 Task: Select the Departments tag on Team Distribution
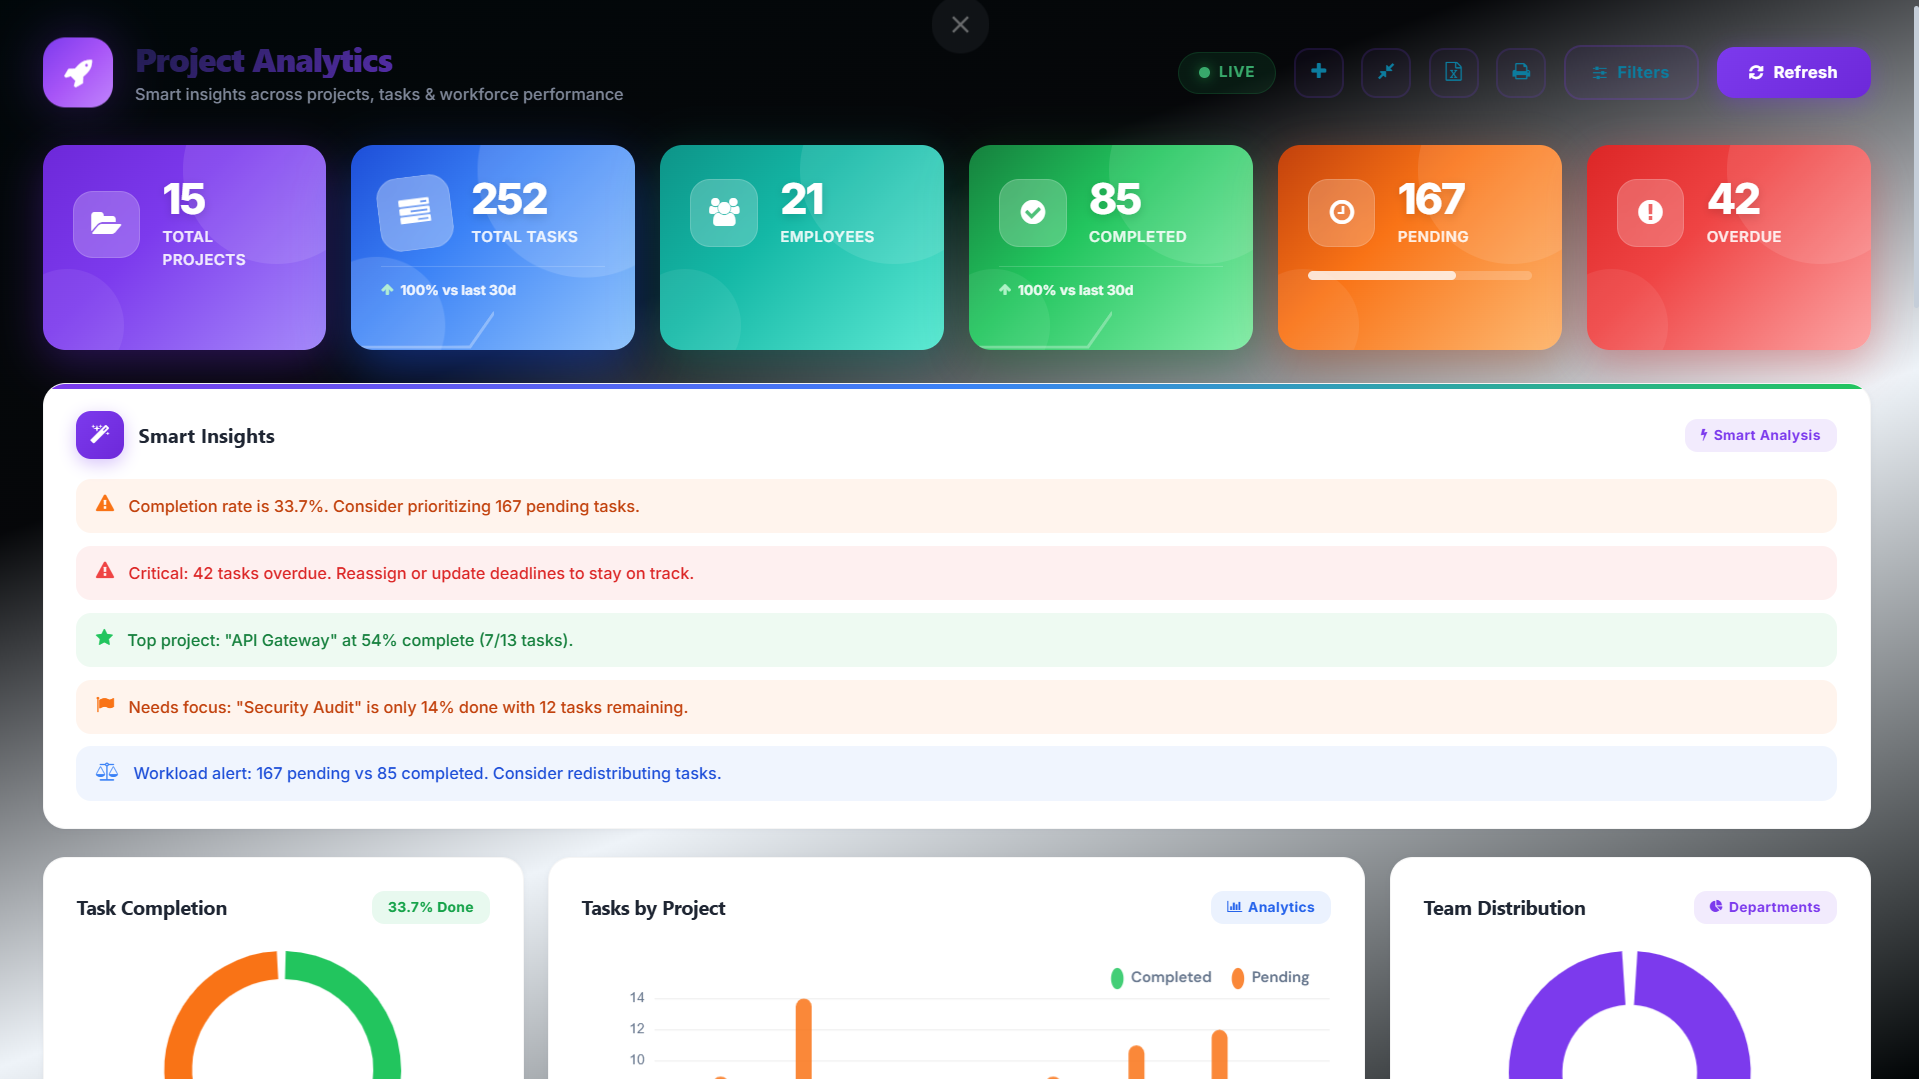1764,907
